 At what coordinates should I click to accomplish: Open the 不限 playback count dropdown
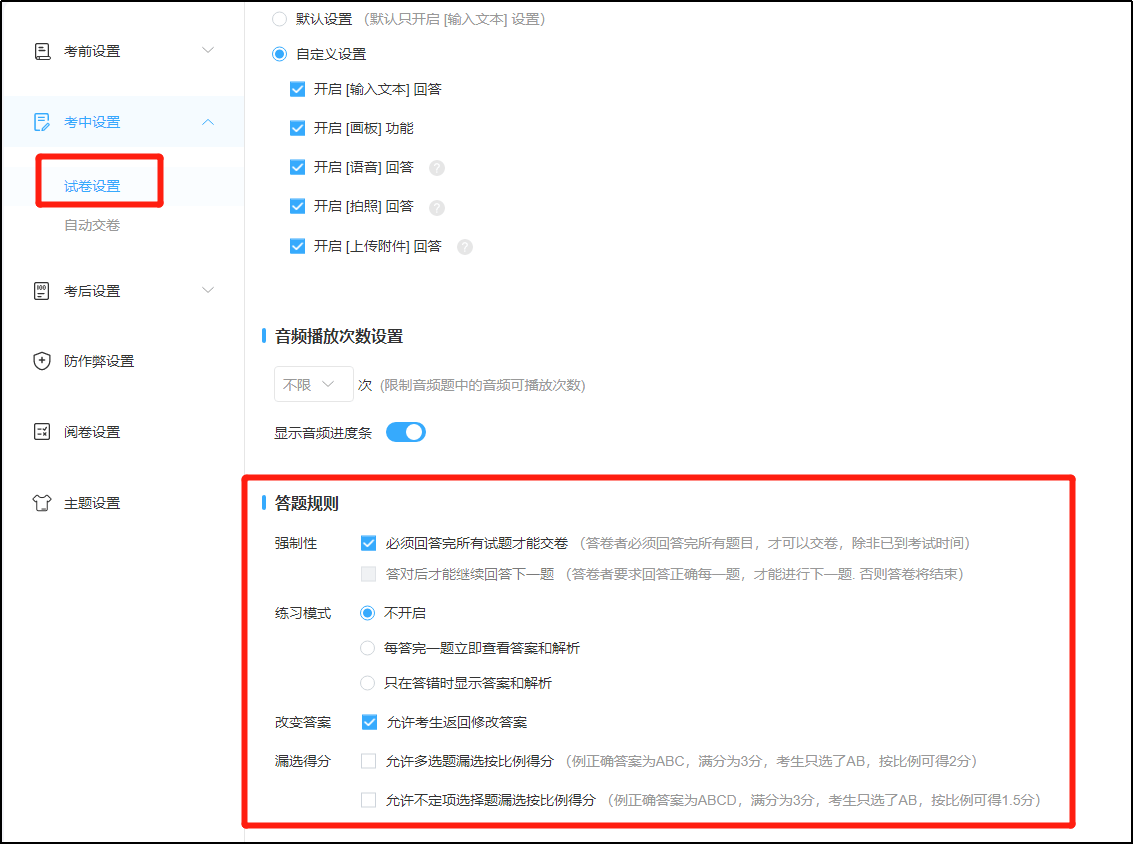pos(313,383)
